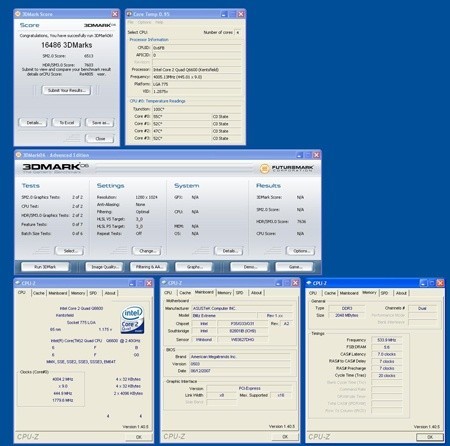Viewport: 450px width, 446px height.
Task: Select Cache tab in left CPU-Z window
Action: [39, 293]
